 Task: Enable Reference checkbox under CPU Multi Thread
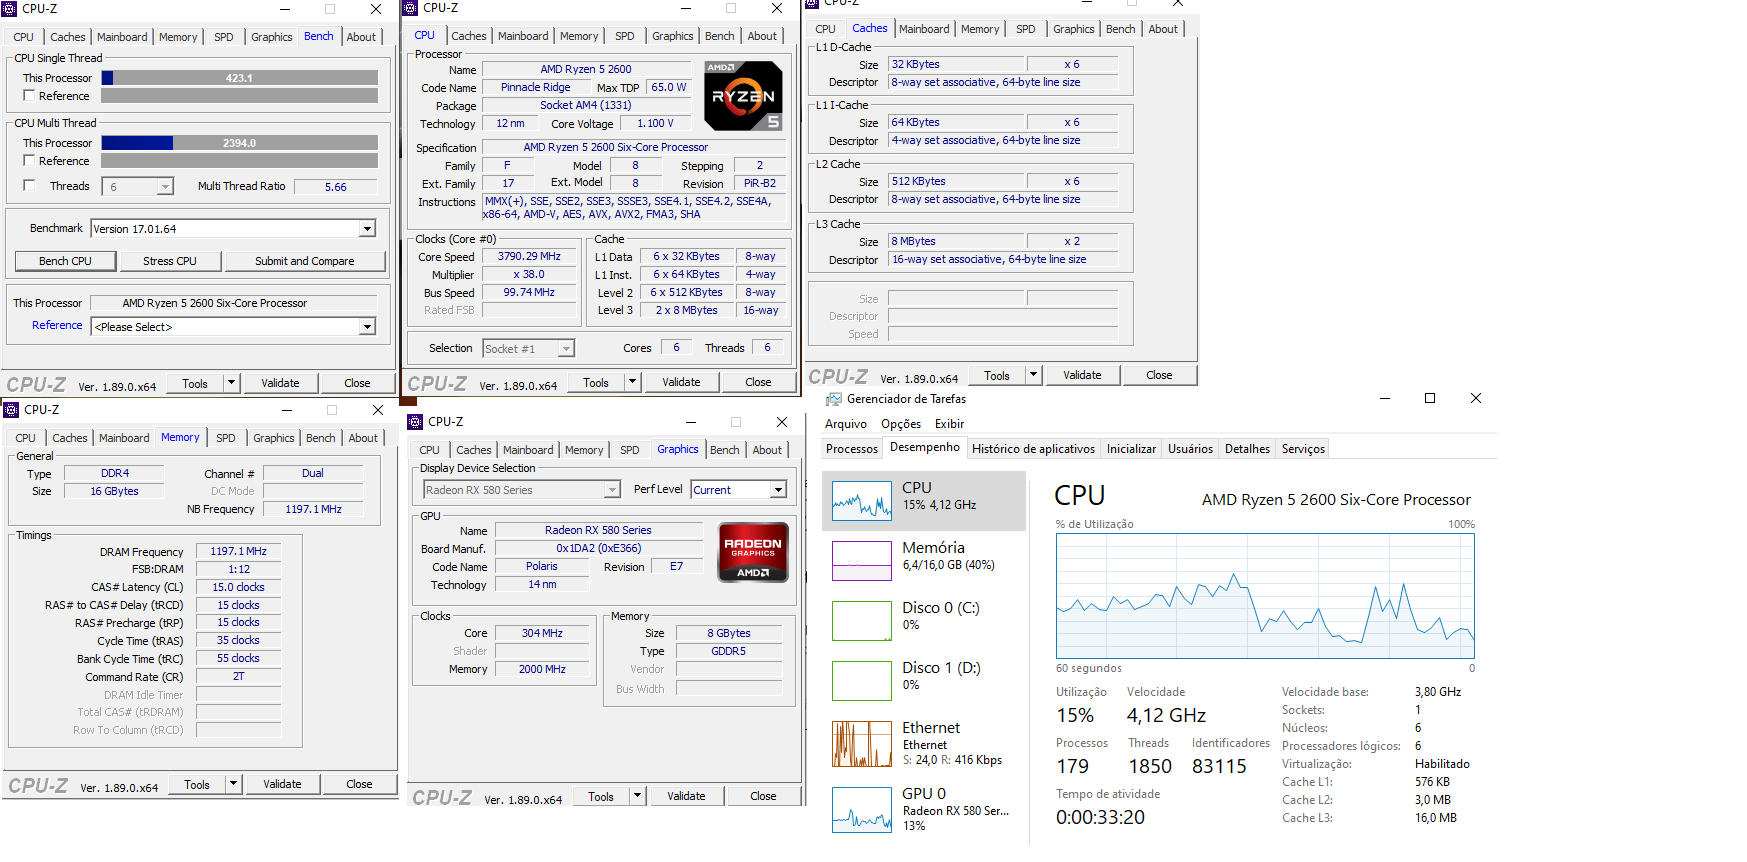(29, 161)
